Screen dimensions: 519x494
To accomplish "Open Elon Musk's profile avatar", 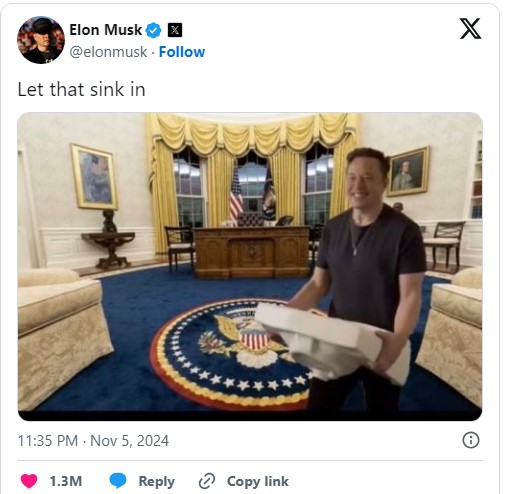I will pyautogui.click(x=41, y=40).
